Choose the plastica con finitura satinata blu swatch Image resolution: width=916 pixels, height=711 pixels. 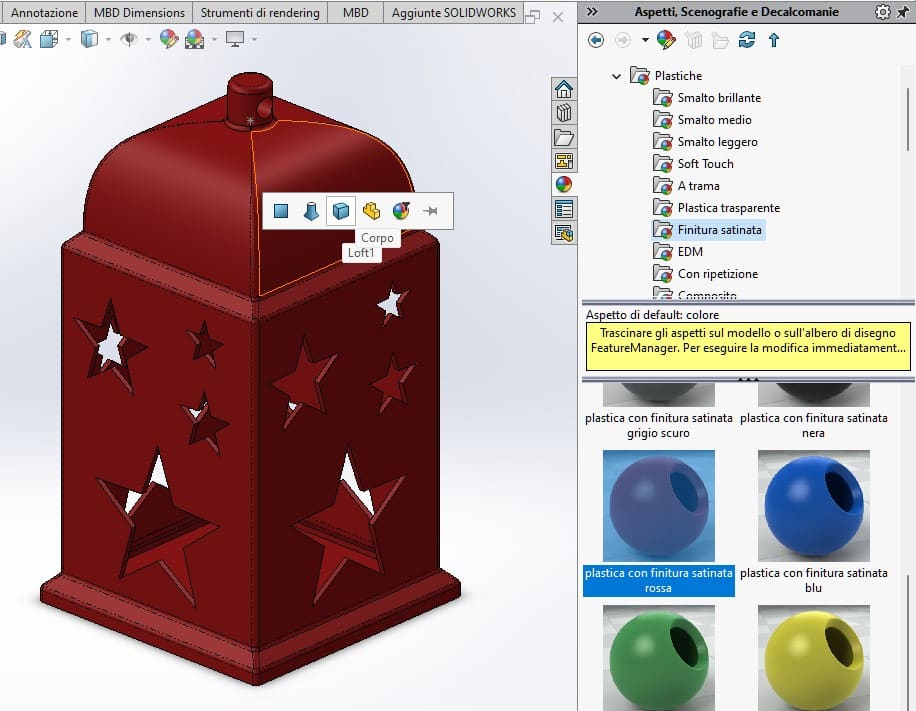coord(813,505)
